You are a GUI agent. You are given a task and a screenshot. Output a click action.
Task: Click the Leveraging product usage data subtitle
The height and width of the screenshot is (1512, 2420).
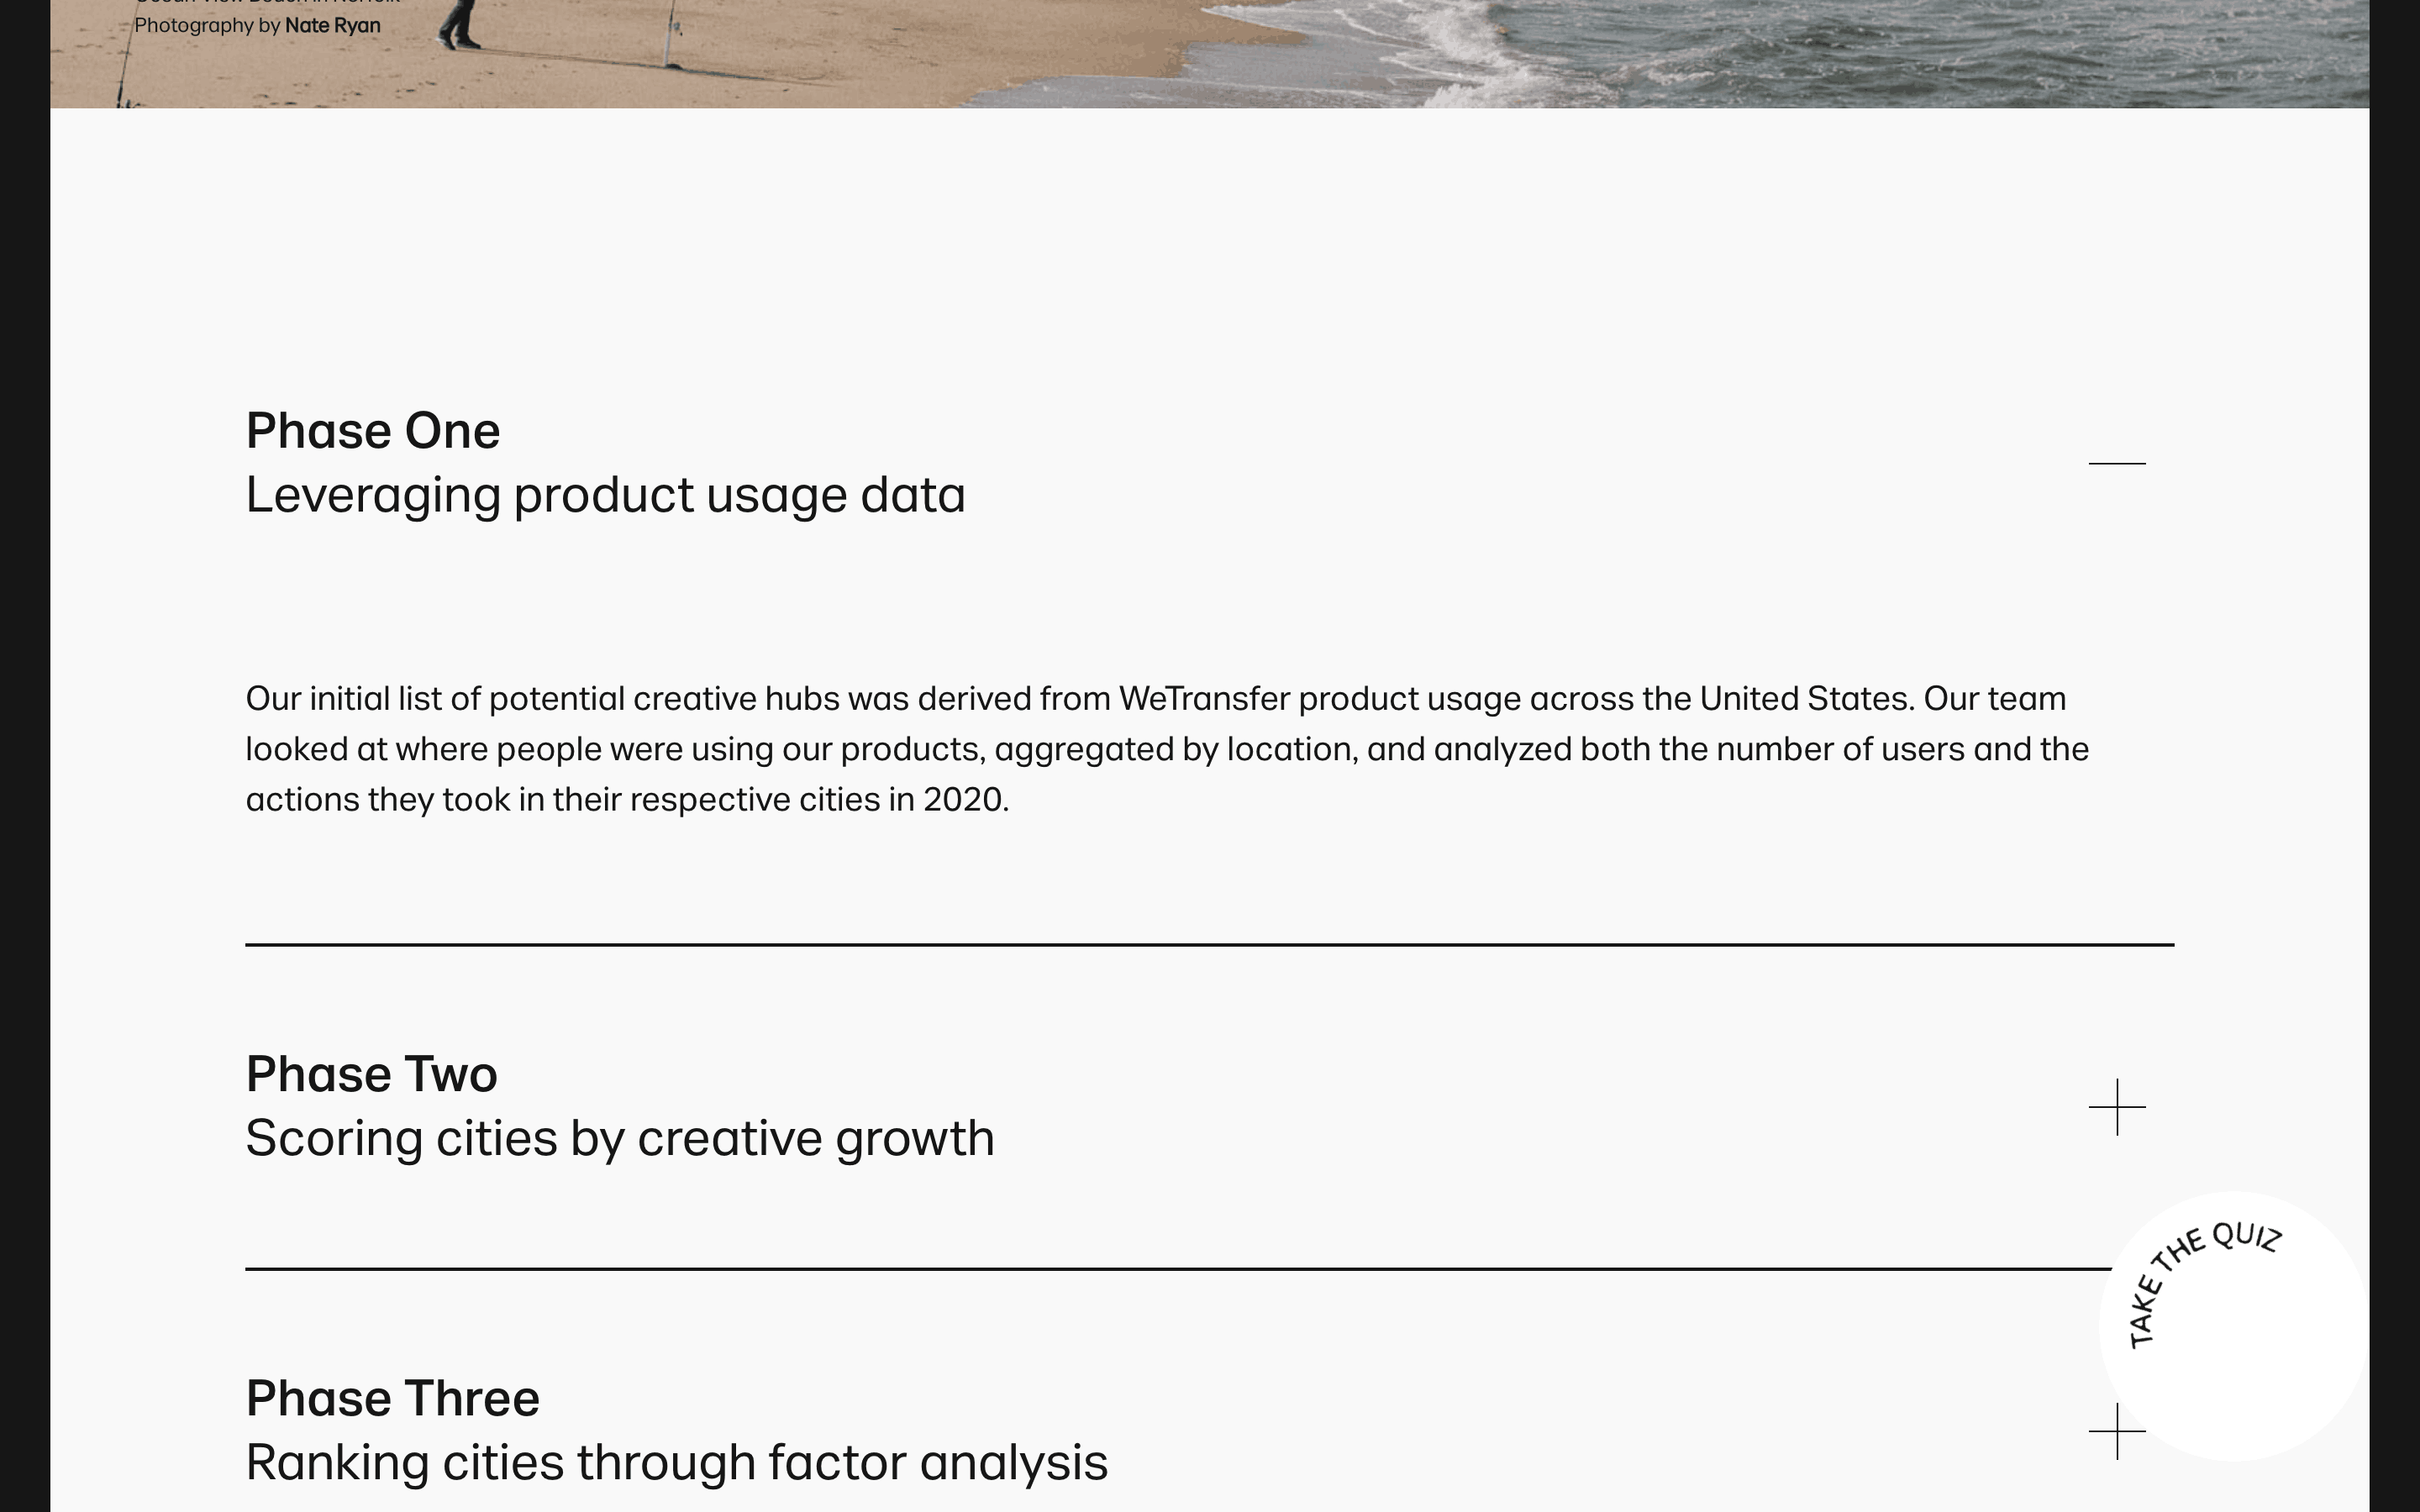pos(606,495)
